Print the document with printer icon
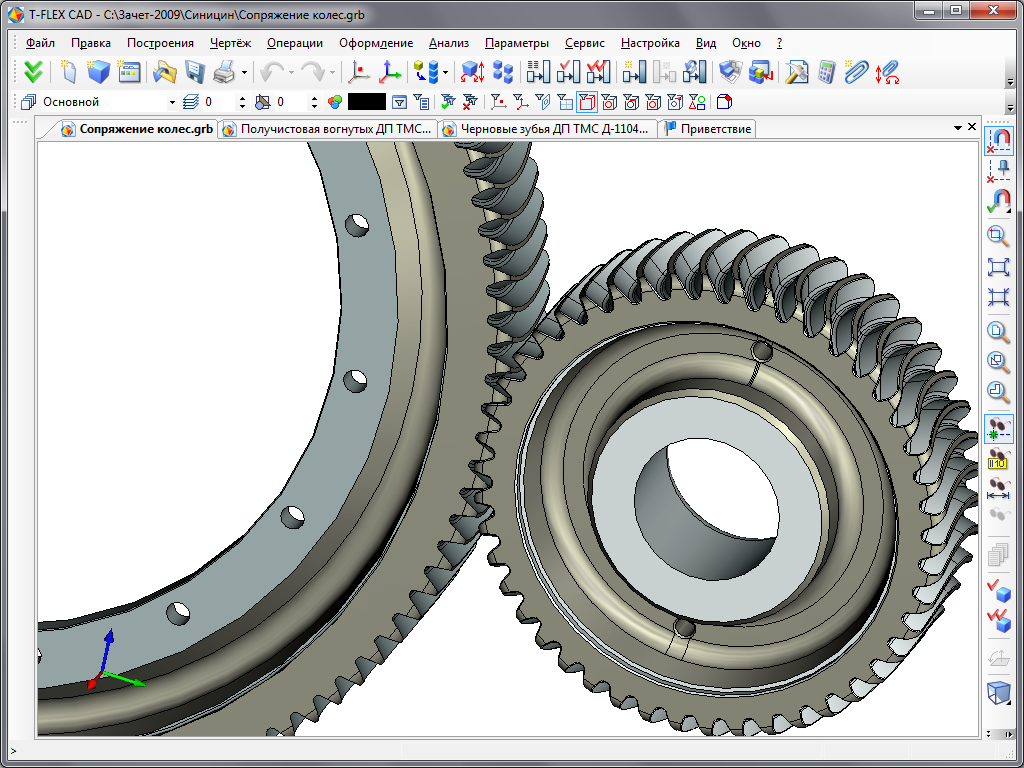The width and height of the screenshot is (1024, 768). coord(224,72)
